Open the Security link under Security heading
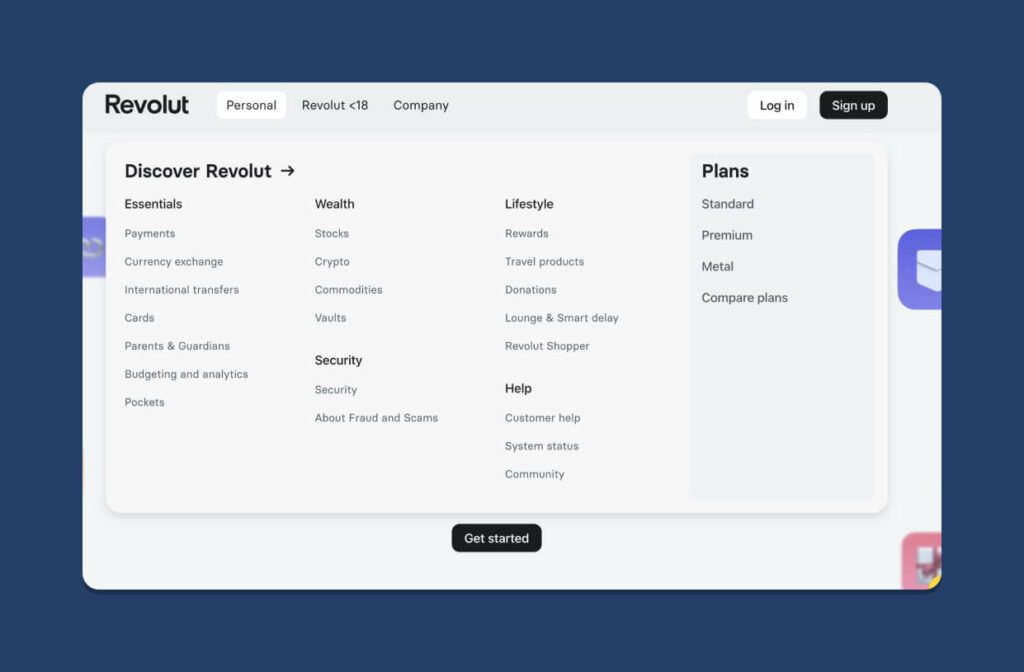The image size is (1024, 672). (336, 390)
